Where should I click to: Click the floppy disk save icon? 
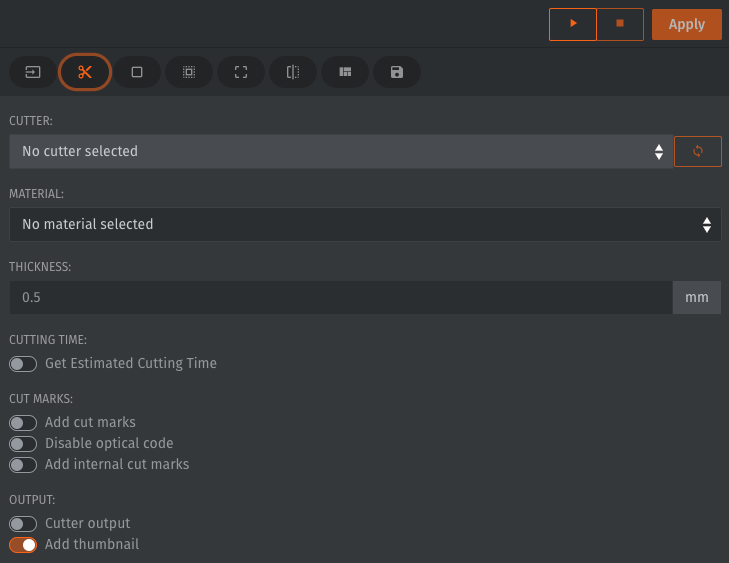pyautogui.click(x=397, y=72)
